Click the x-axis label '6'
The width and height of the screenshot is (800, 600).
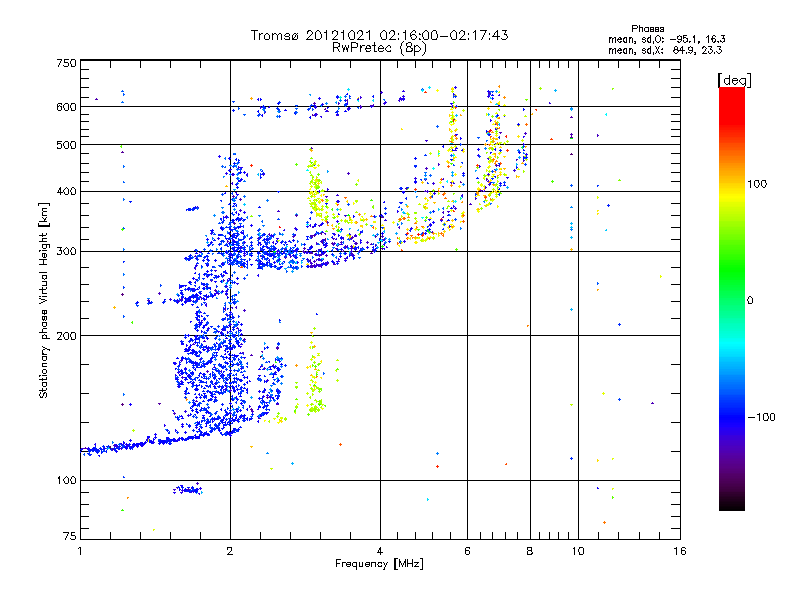click(x=467, y=551)
